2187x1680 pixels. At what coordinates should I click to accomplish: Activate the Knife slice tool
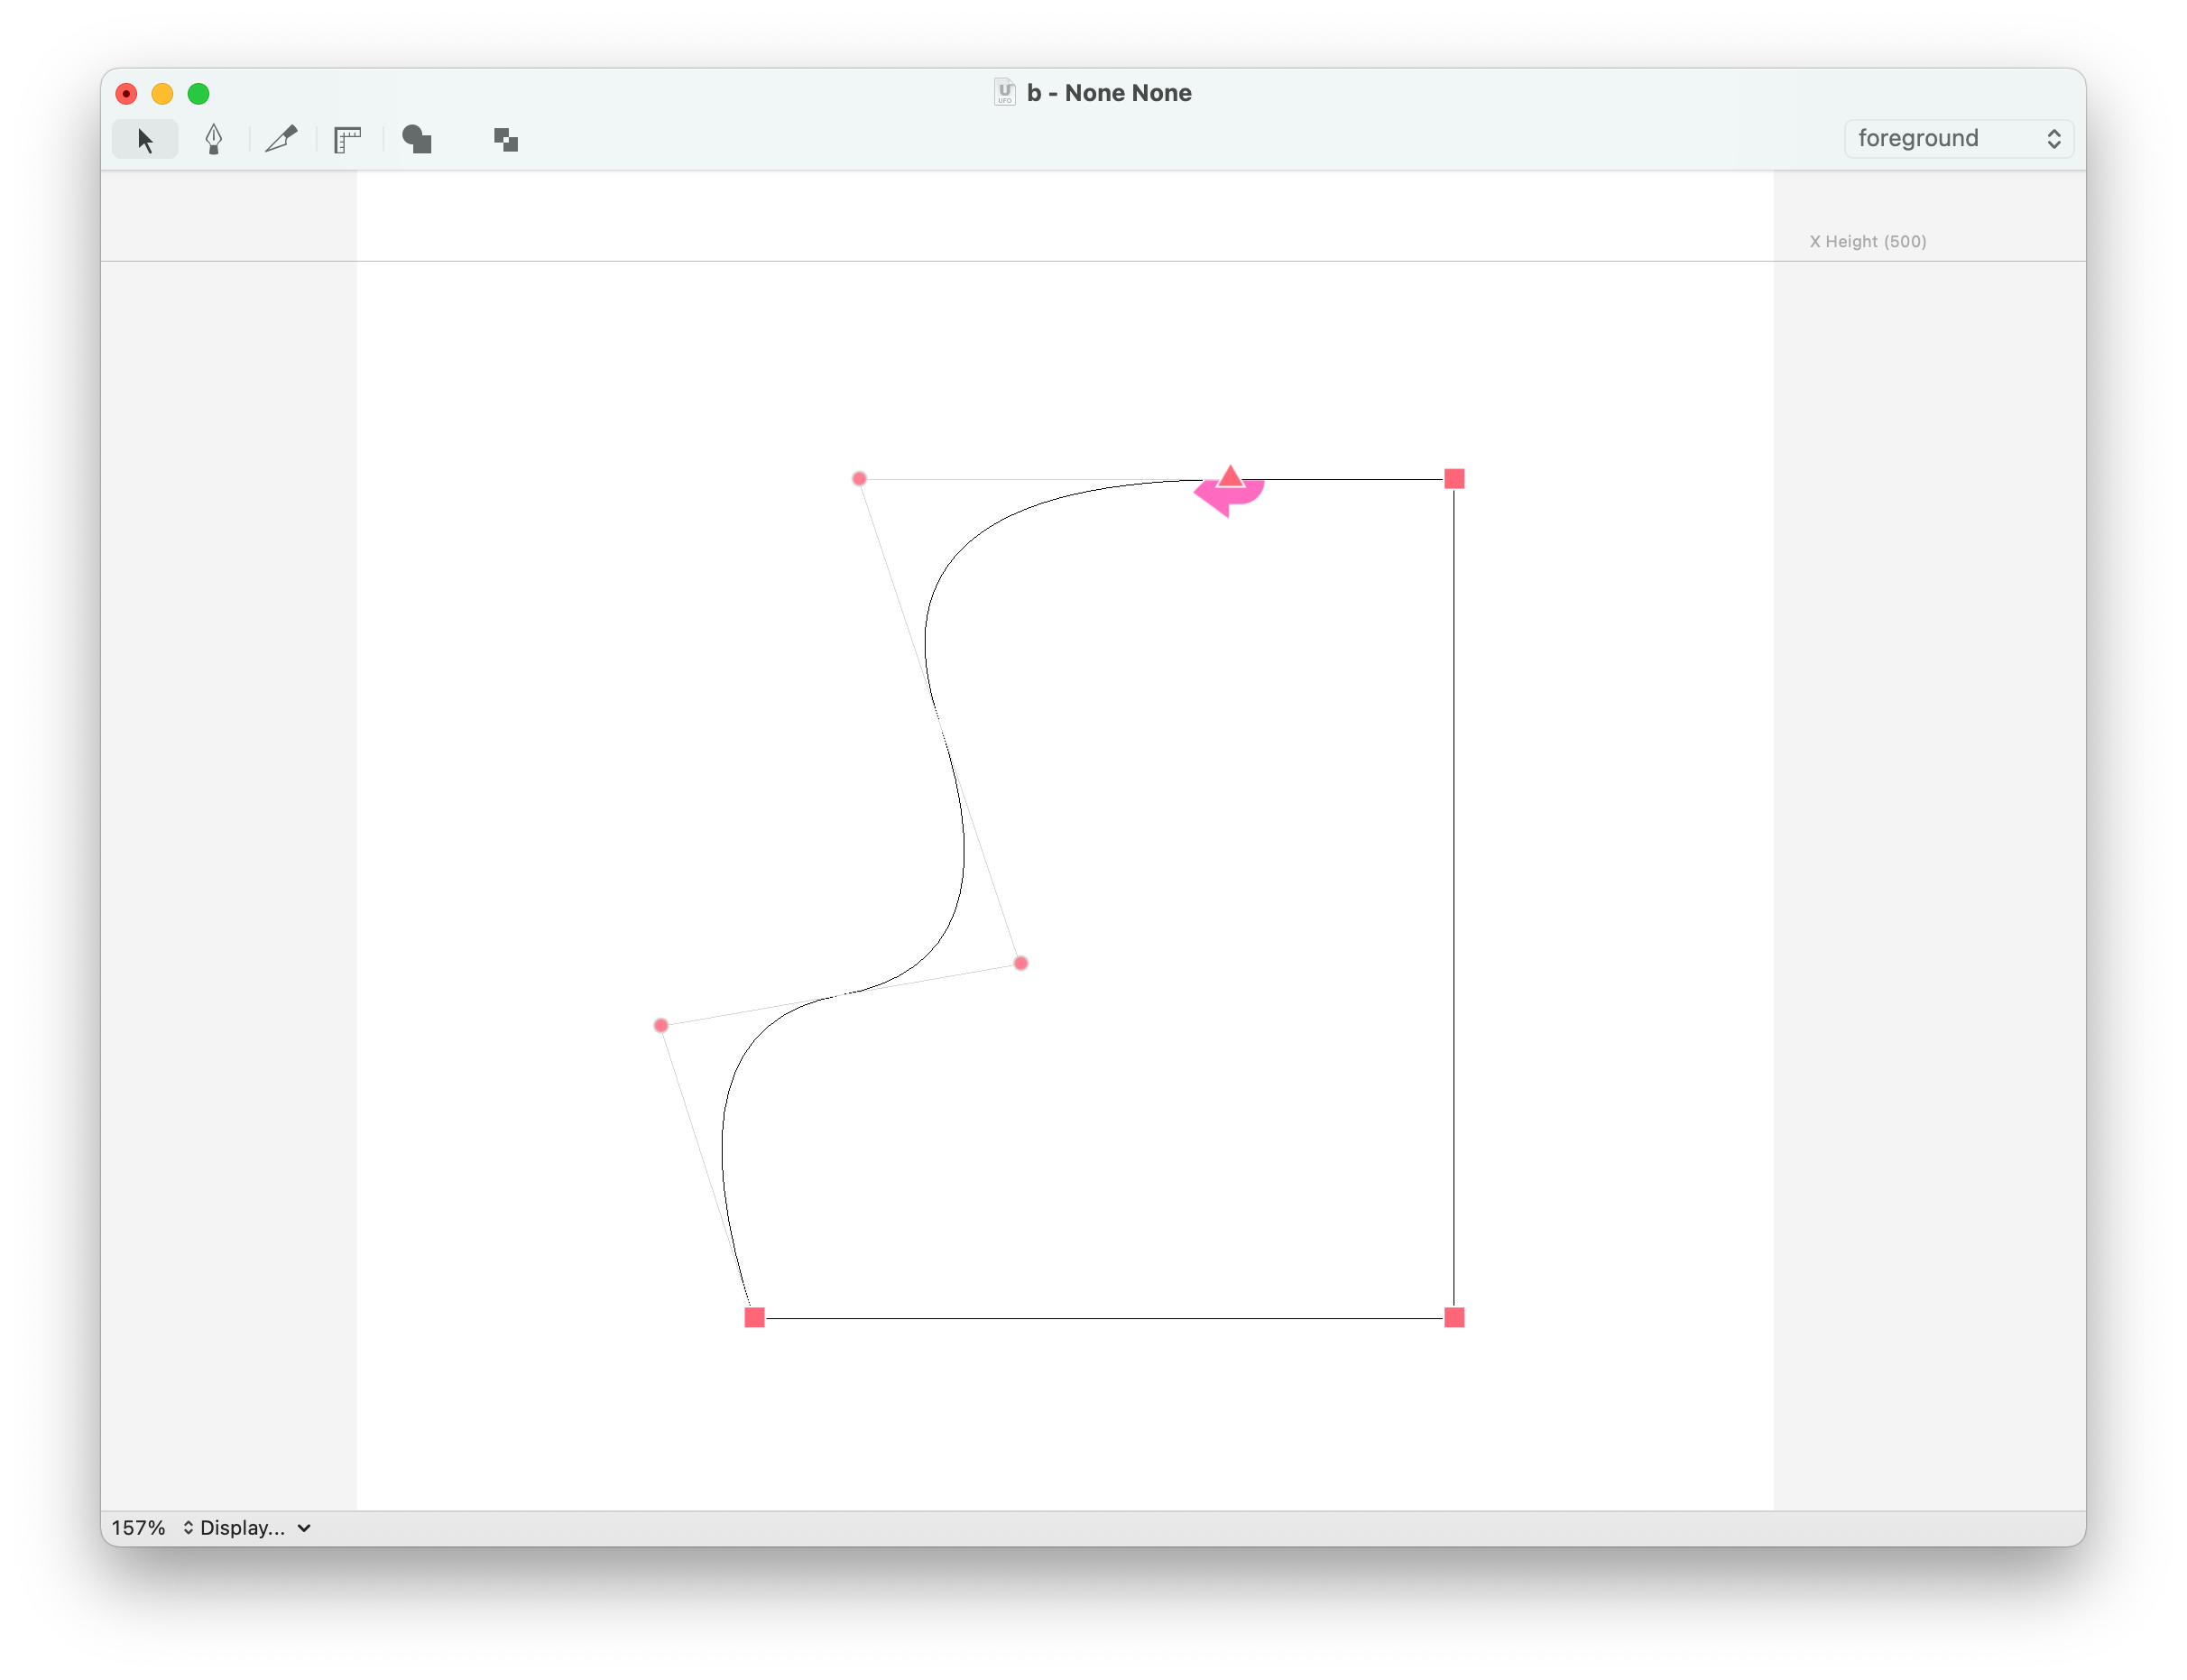pos(281,139)
